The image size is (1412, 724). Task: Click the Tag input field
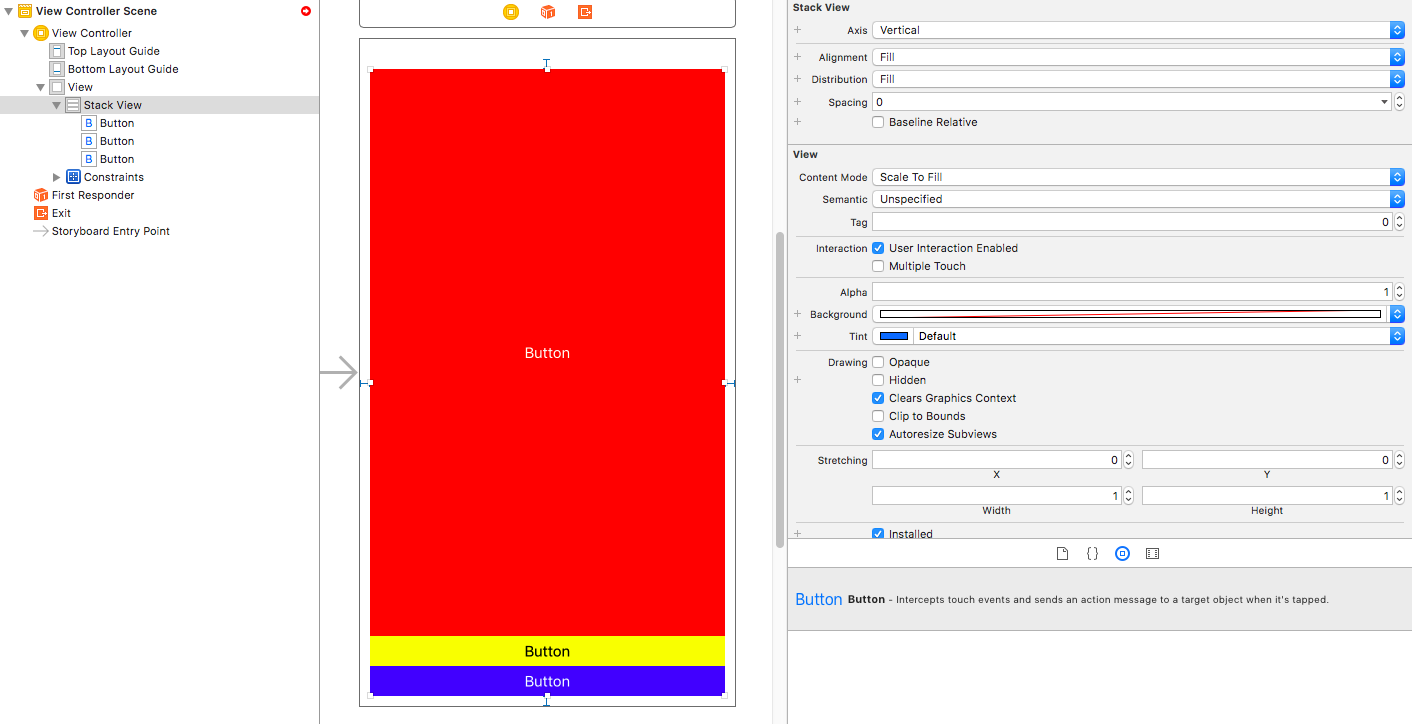tap(1130, 222)
